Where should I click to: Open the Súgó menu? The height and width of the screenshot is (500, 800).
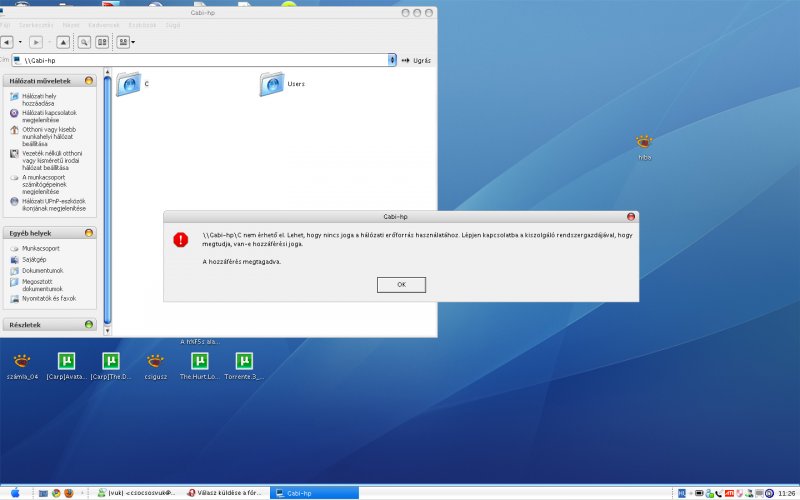click(x=172, y=25)
